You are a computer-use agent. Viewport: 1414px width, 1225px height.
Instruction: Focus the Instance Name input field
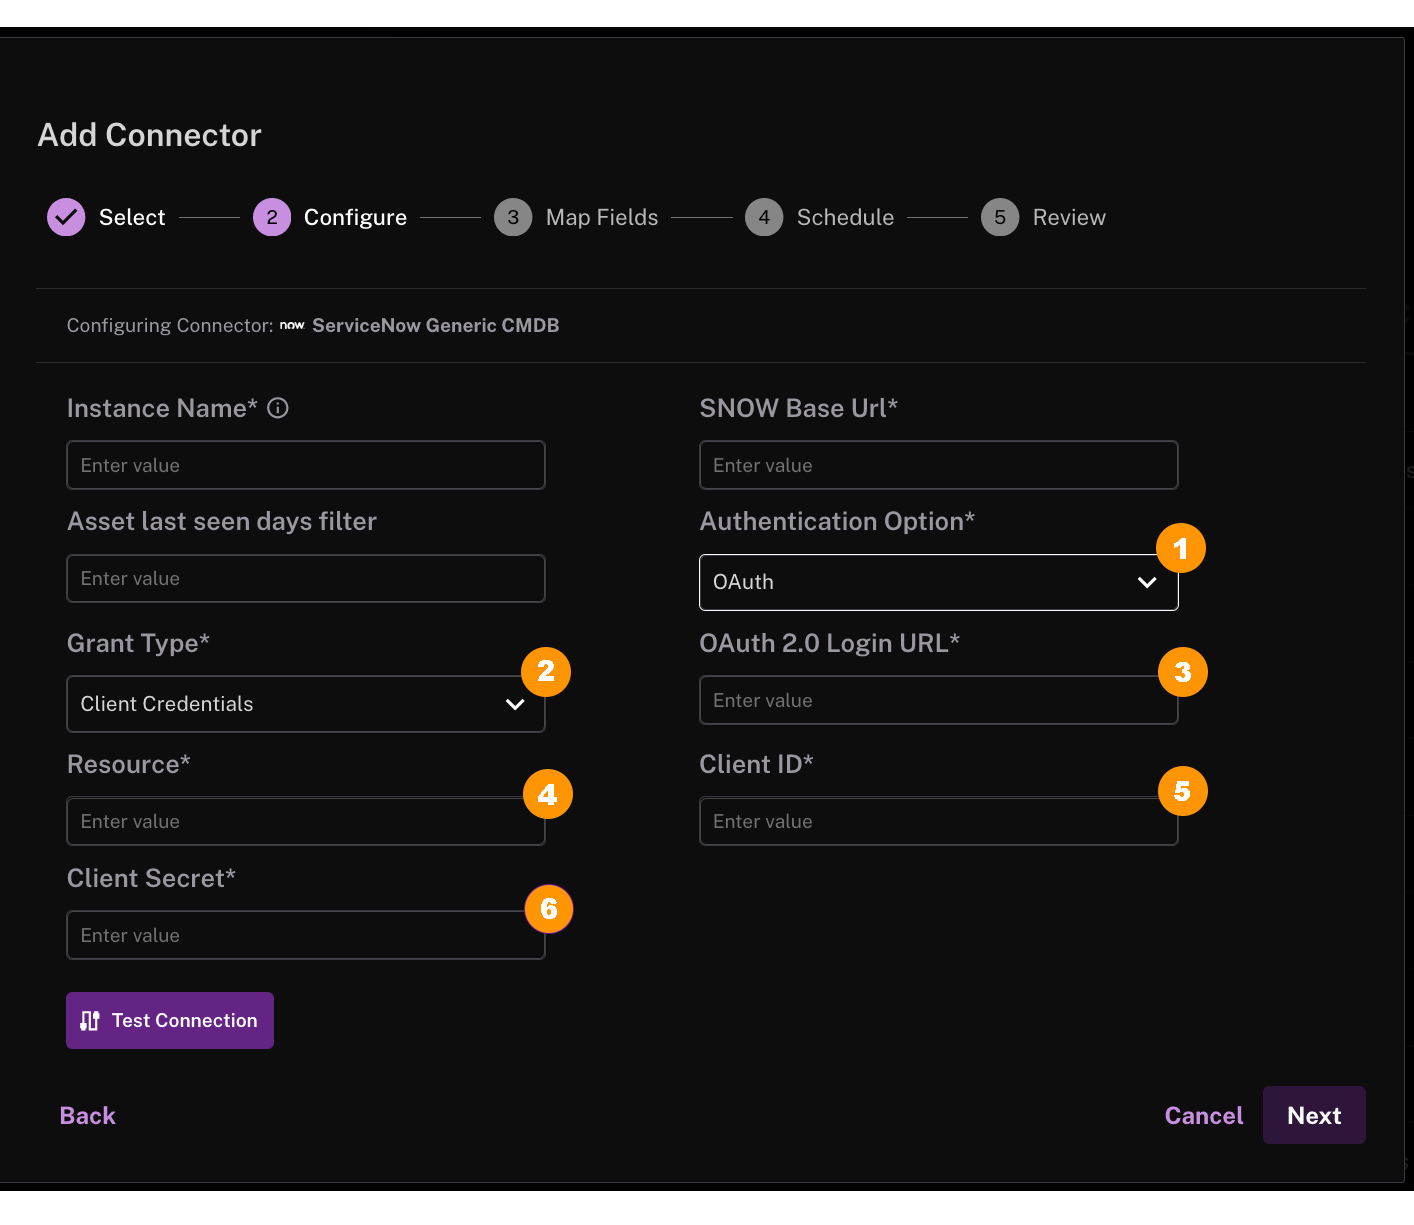(x=306, y=465)
